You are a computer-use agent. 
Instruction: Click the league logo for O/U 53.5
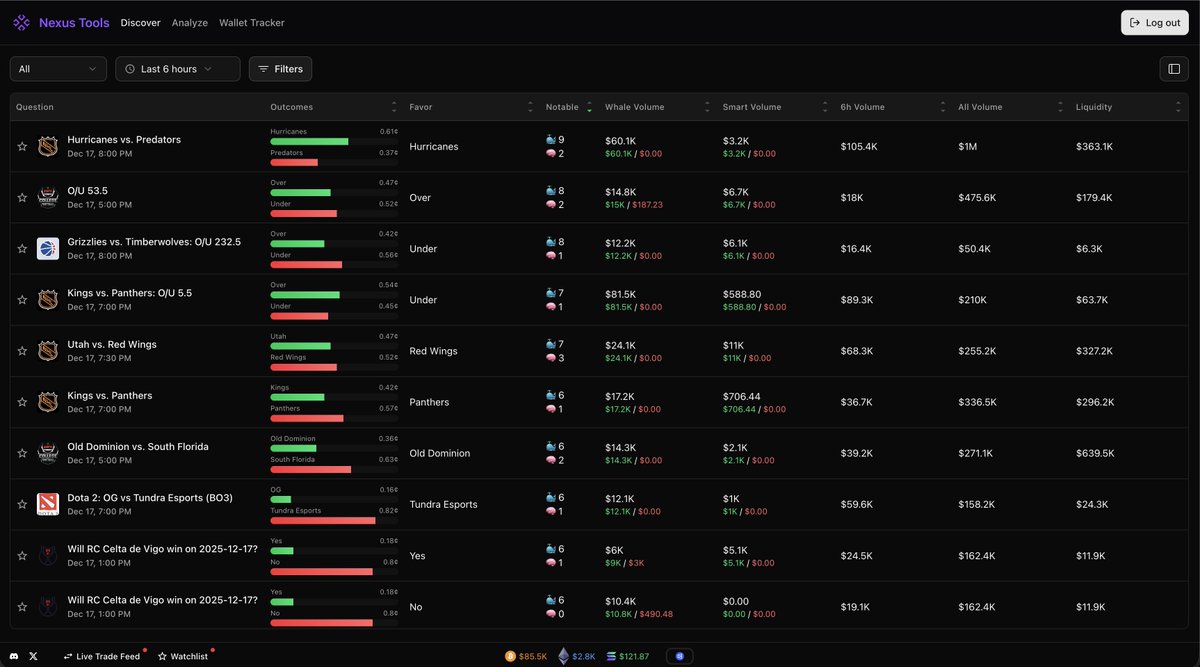coord(48,197)
